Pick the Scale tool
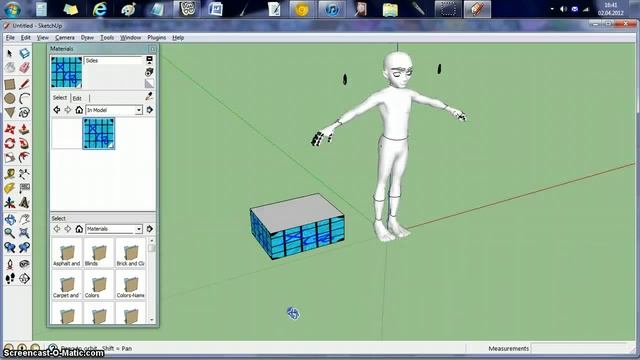This screenshot has width=640, height=360. (x=10, y=157)
